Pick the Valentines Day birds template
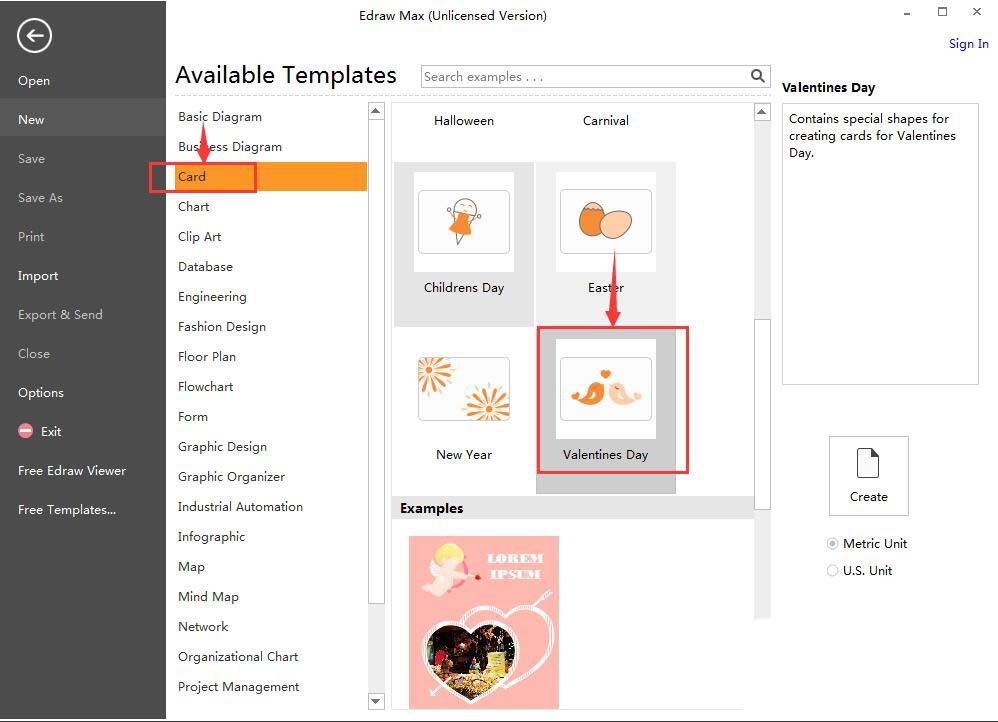This screenshot has height=722, width=998. click(x=605, y=389)
